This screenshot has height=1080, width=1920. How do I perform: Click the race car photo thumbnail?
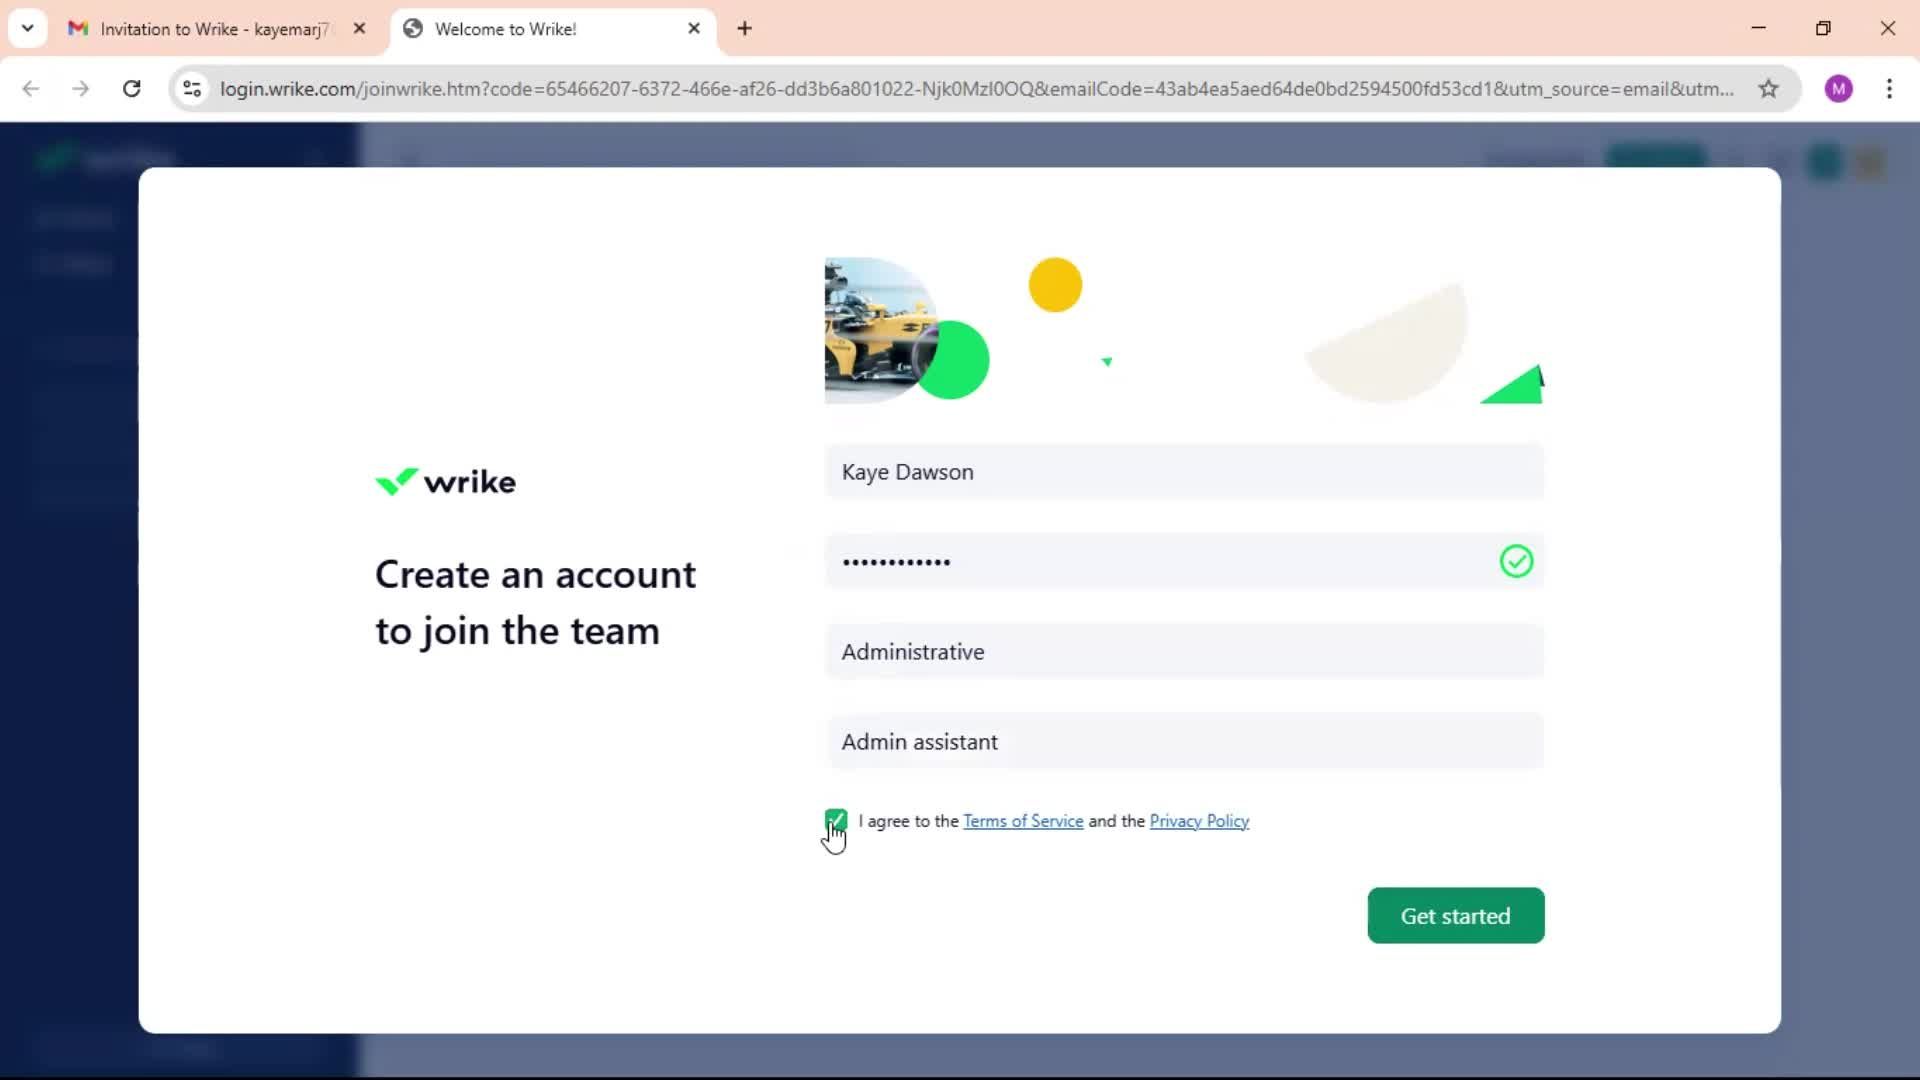[x=880, y=330]
